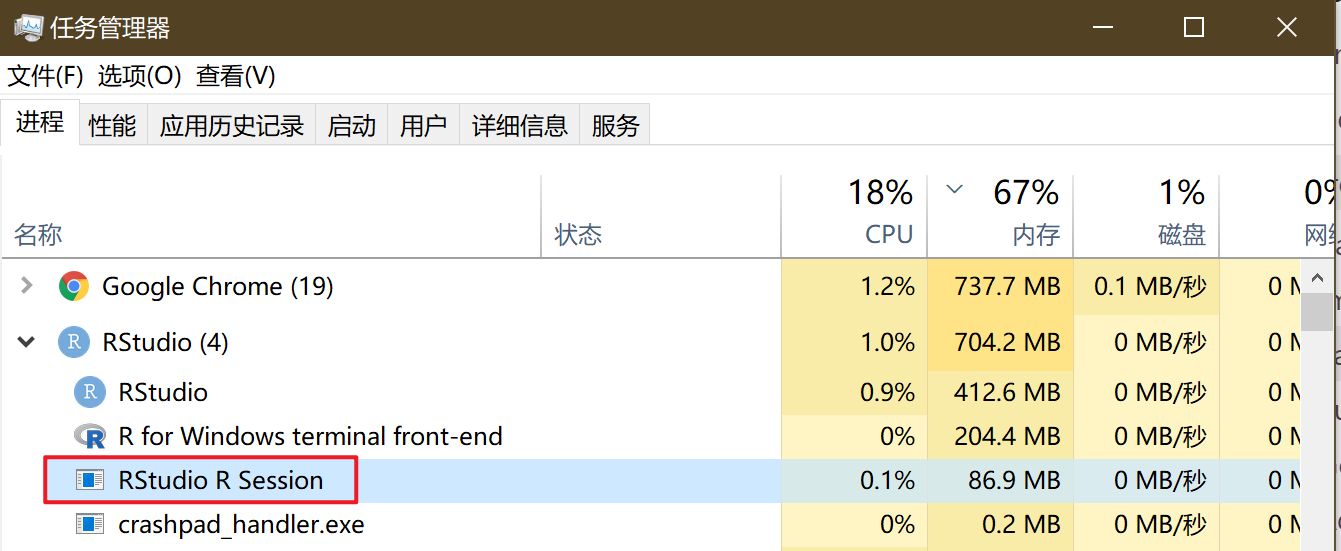Expand the Google Chrome process group
The width and height of the screenshot is (1341, 551).
(x=26, y=287)
